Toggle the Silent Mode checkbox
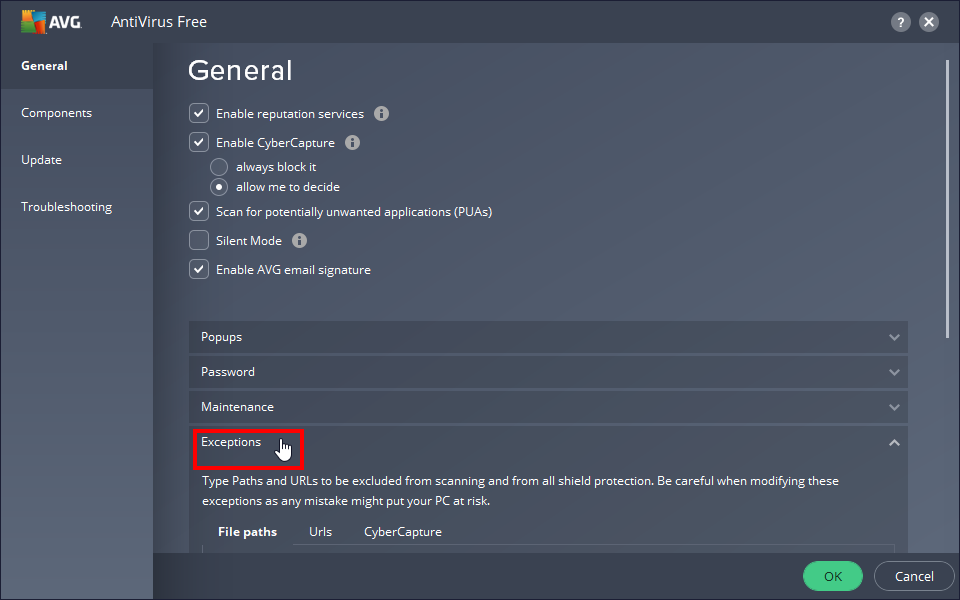This screenshot has height=600, width=960. coord(199,241)
